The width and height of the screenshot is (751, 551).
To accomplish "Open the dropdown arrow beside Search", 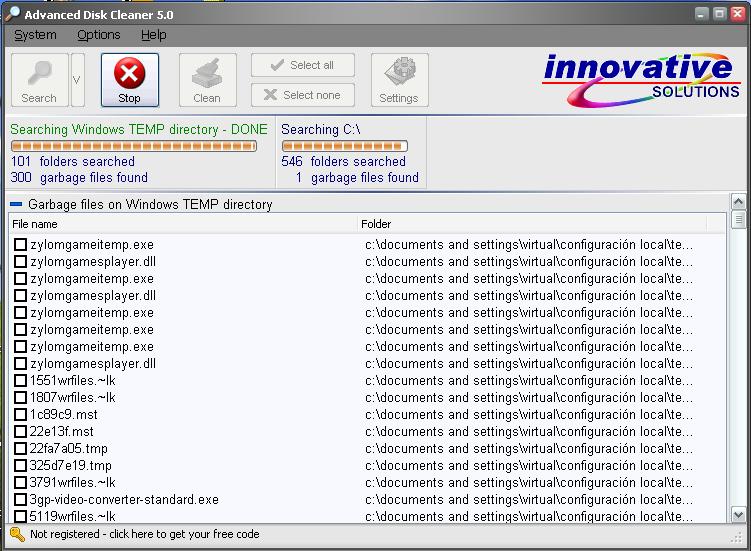I will pyautogui.click(x=78, y=80).
